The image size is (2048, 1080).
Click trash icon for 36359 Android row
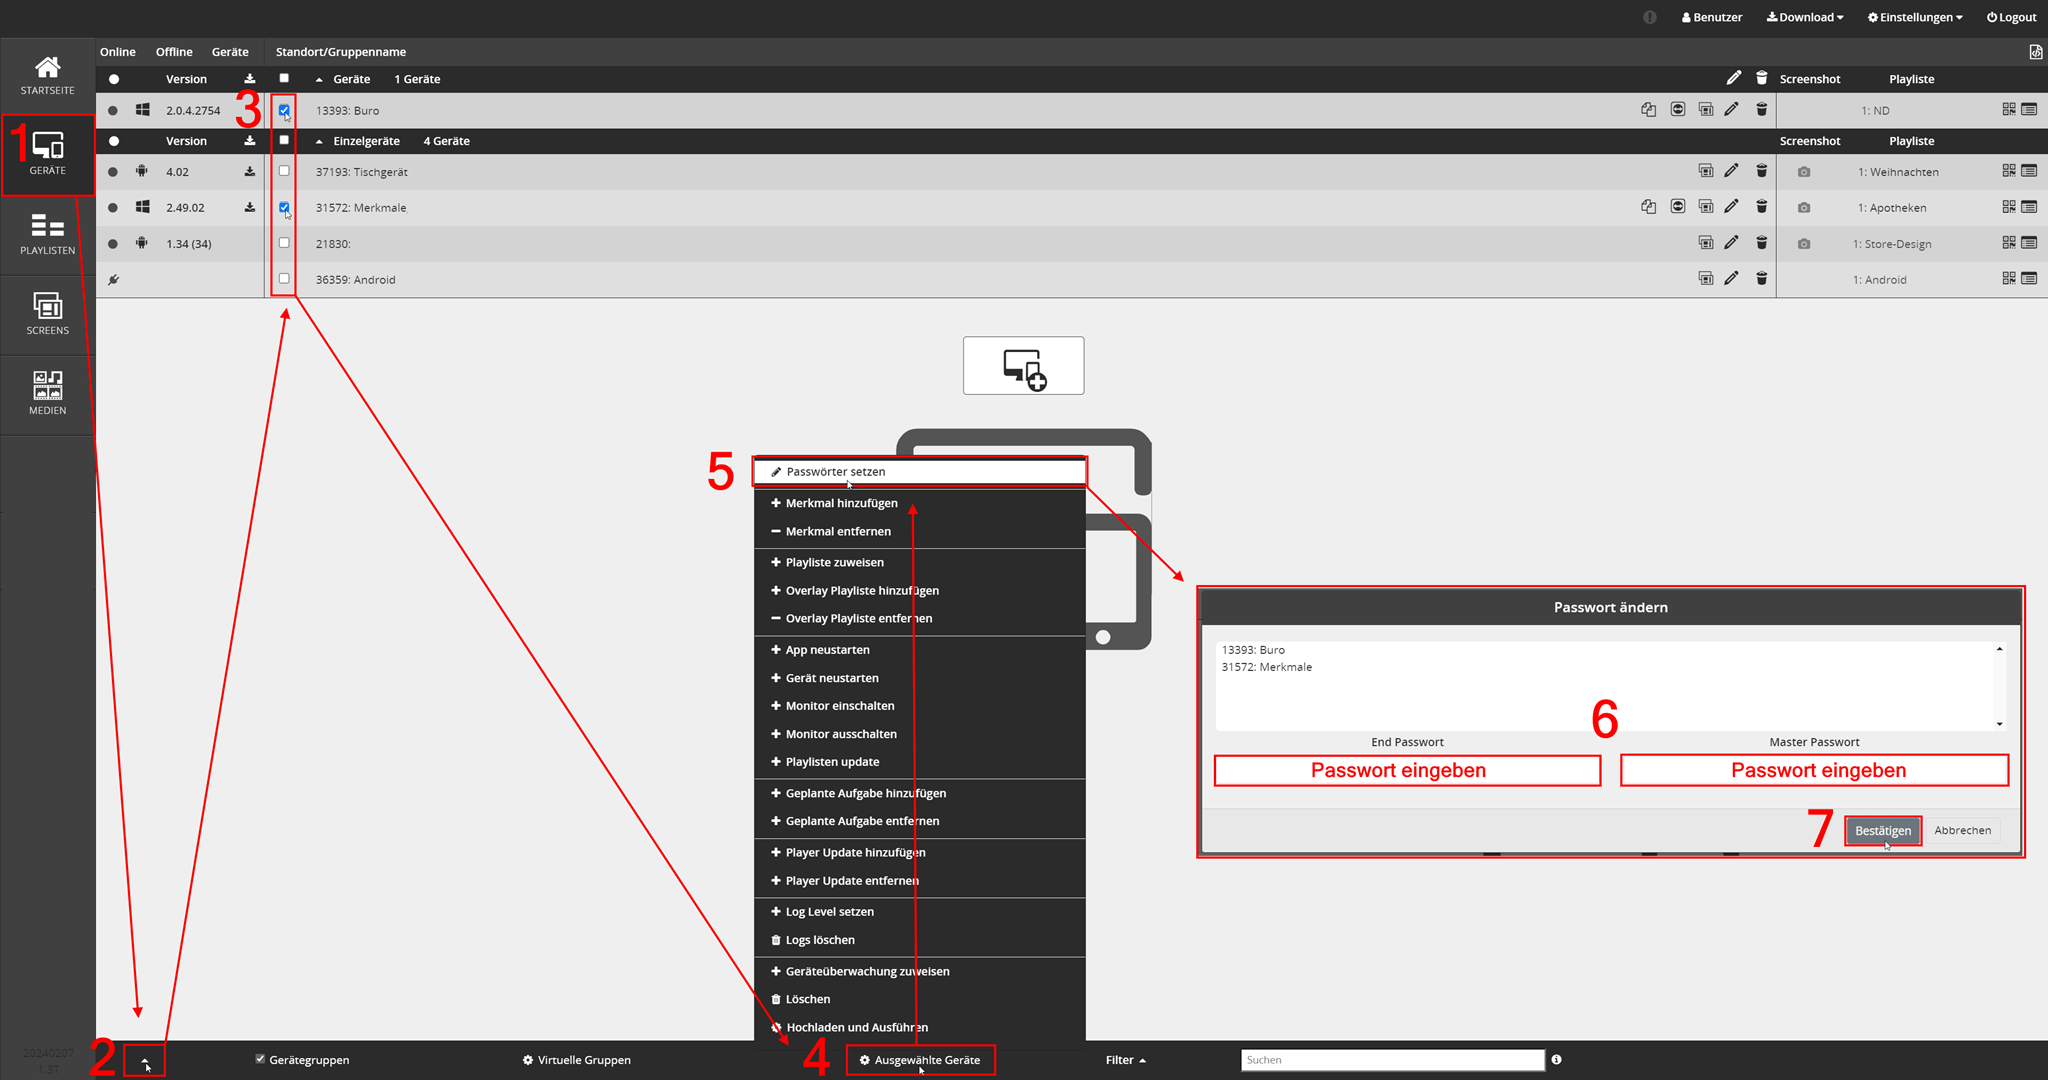click(x=1761, y=279)
